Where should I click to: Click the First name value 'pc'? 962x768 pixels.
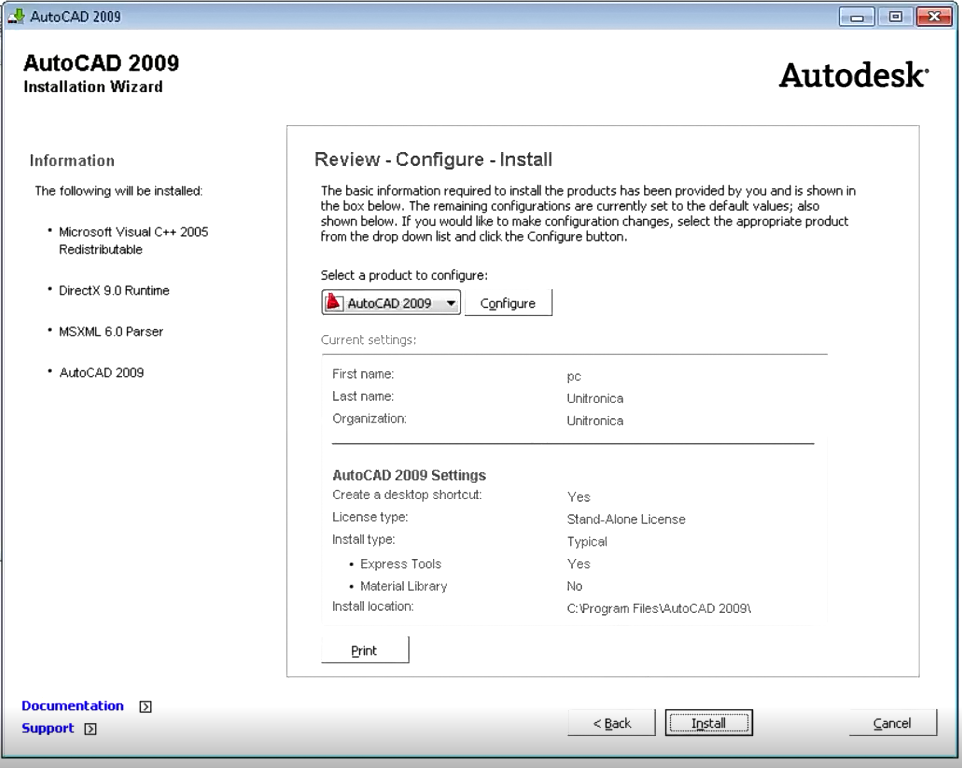pyautogui.click(x=574, y=377)
